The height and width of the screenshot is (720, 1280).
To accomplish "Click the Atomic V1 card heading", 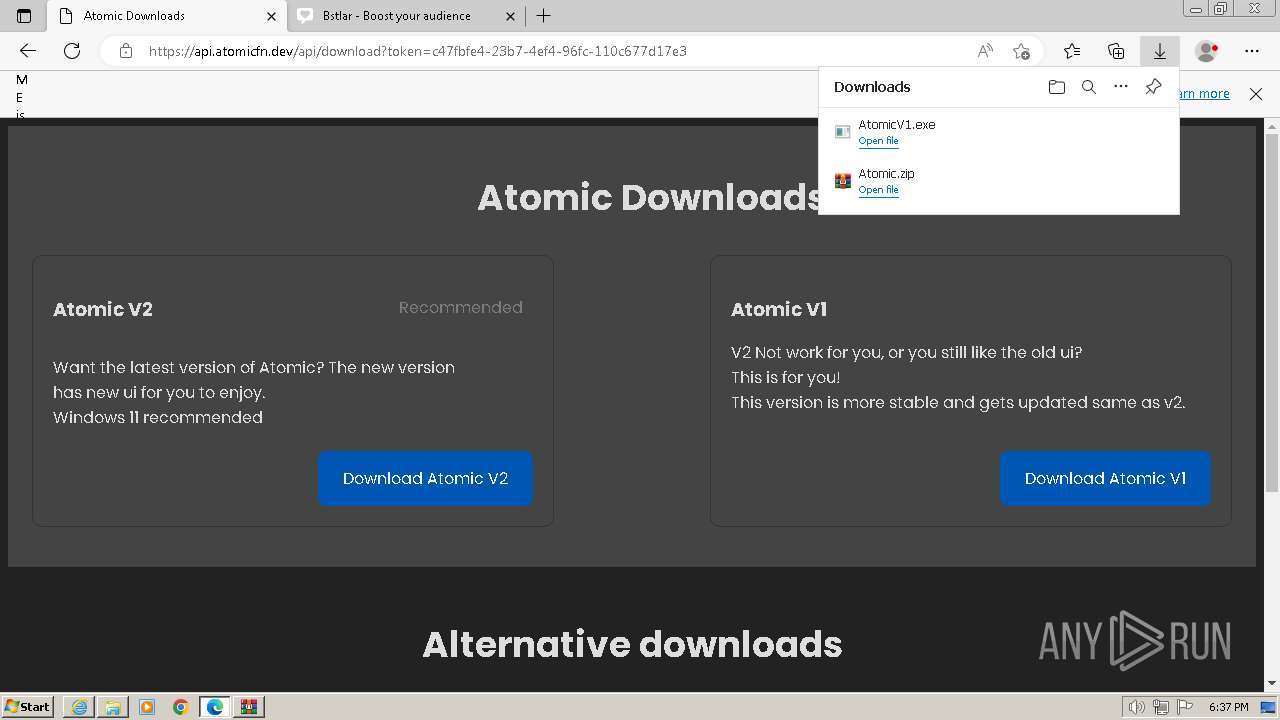I will [779, 309].
